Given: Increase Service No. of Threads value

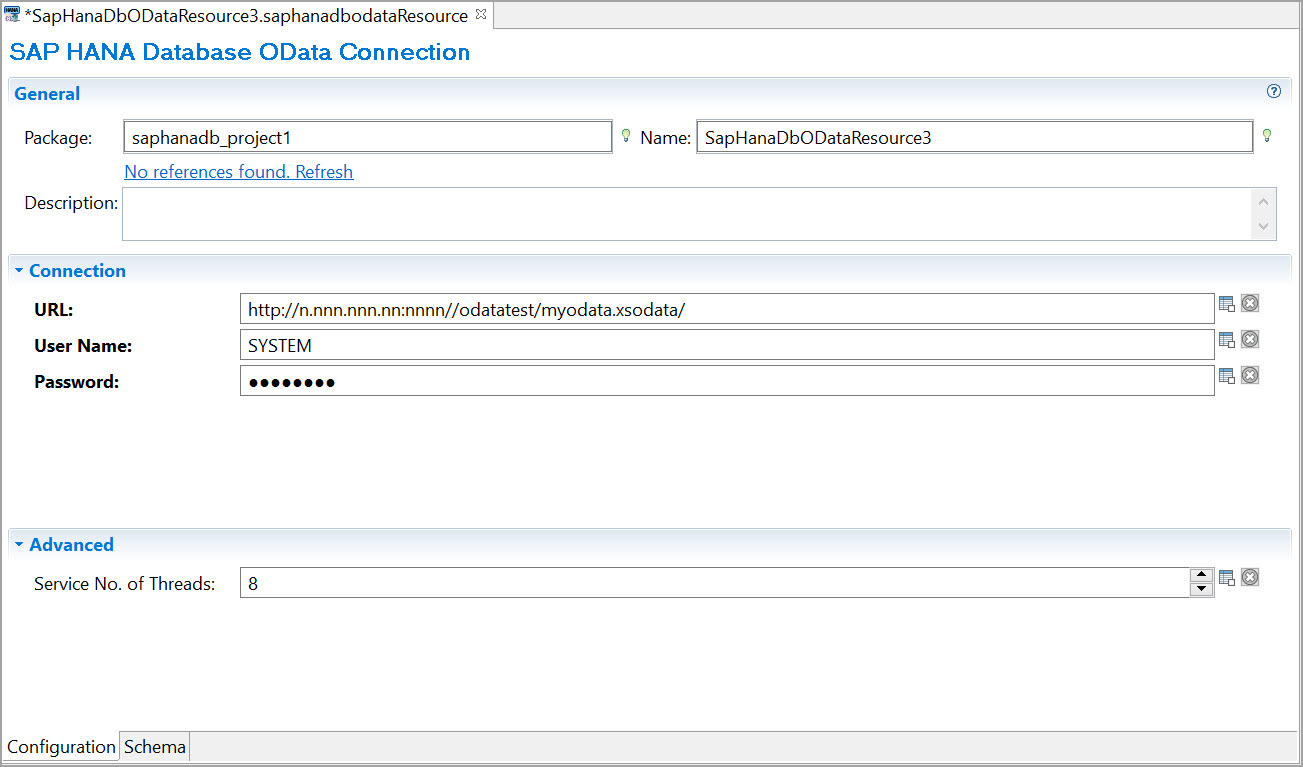Looking at the screenshot, I should coord(1201,575).
